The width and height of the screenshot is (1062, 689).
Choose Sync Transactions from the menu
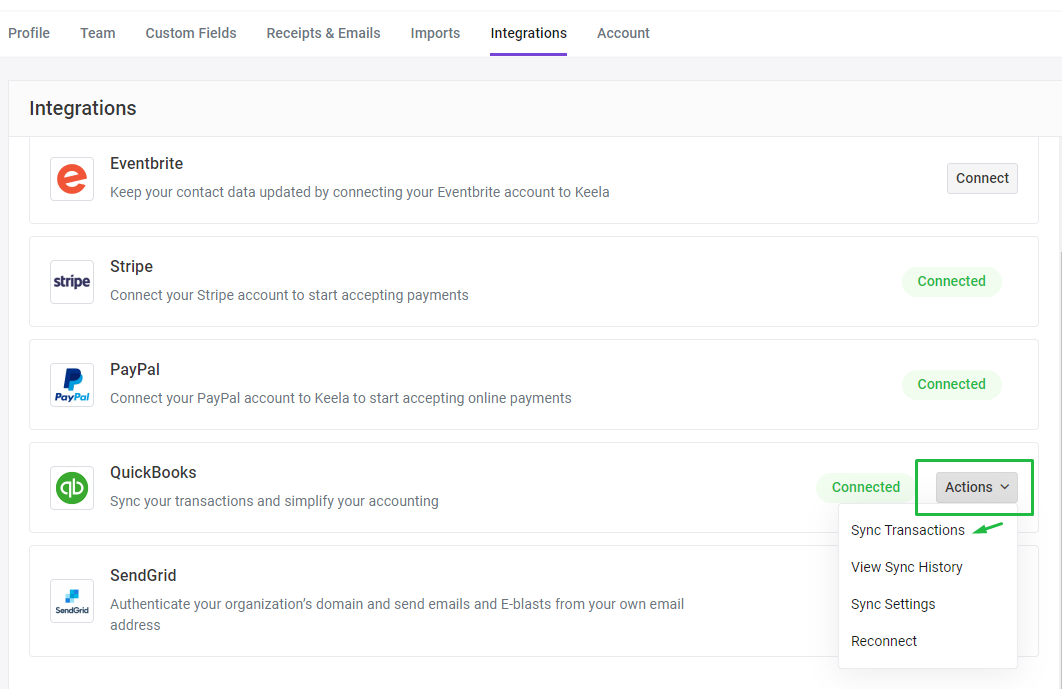pyautogui.click(x=908, y=530)
